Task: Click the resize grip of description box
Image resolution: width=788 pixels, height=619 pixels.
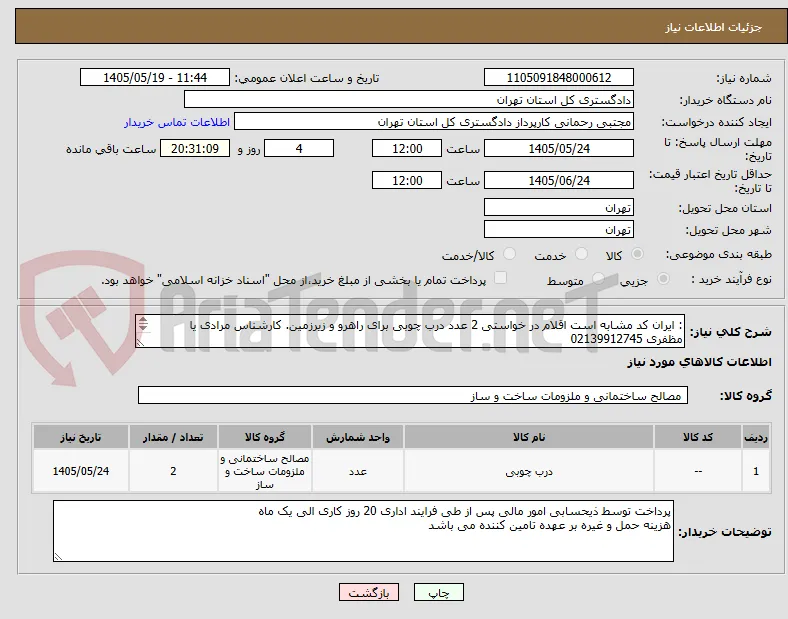Action: click(140, 343)
